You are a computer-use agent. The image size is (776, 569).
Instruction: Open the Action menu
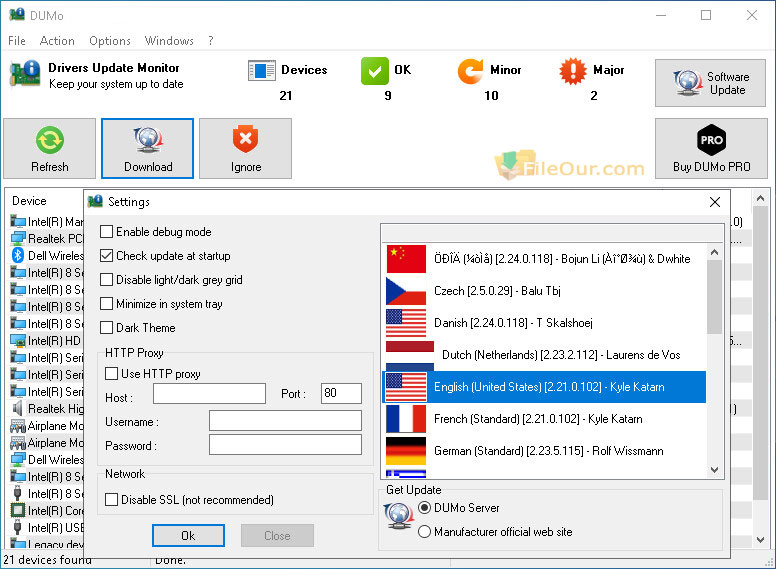tap(57, 41)
